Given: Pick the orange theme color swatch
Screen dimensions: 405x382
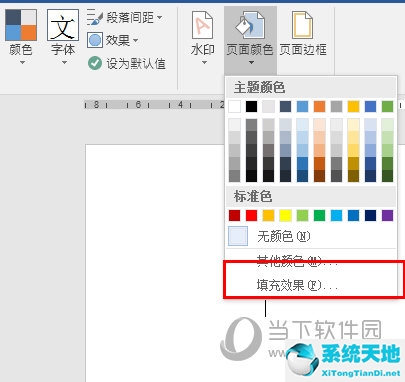Looking at the screenshot, I should pos(319,107).
